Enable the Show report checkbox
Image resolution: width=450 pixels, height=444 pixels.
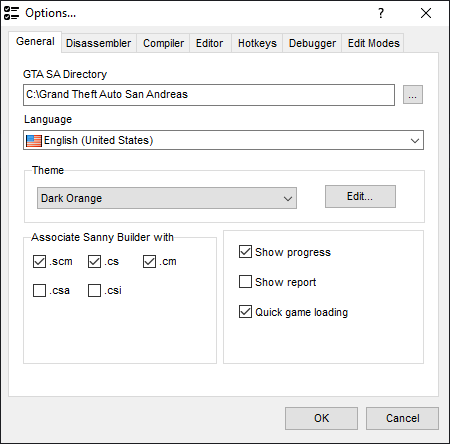click(245, 282)
